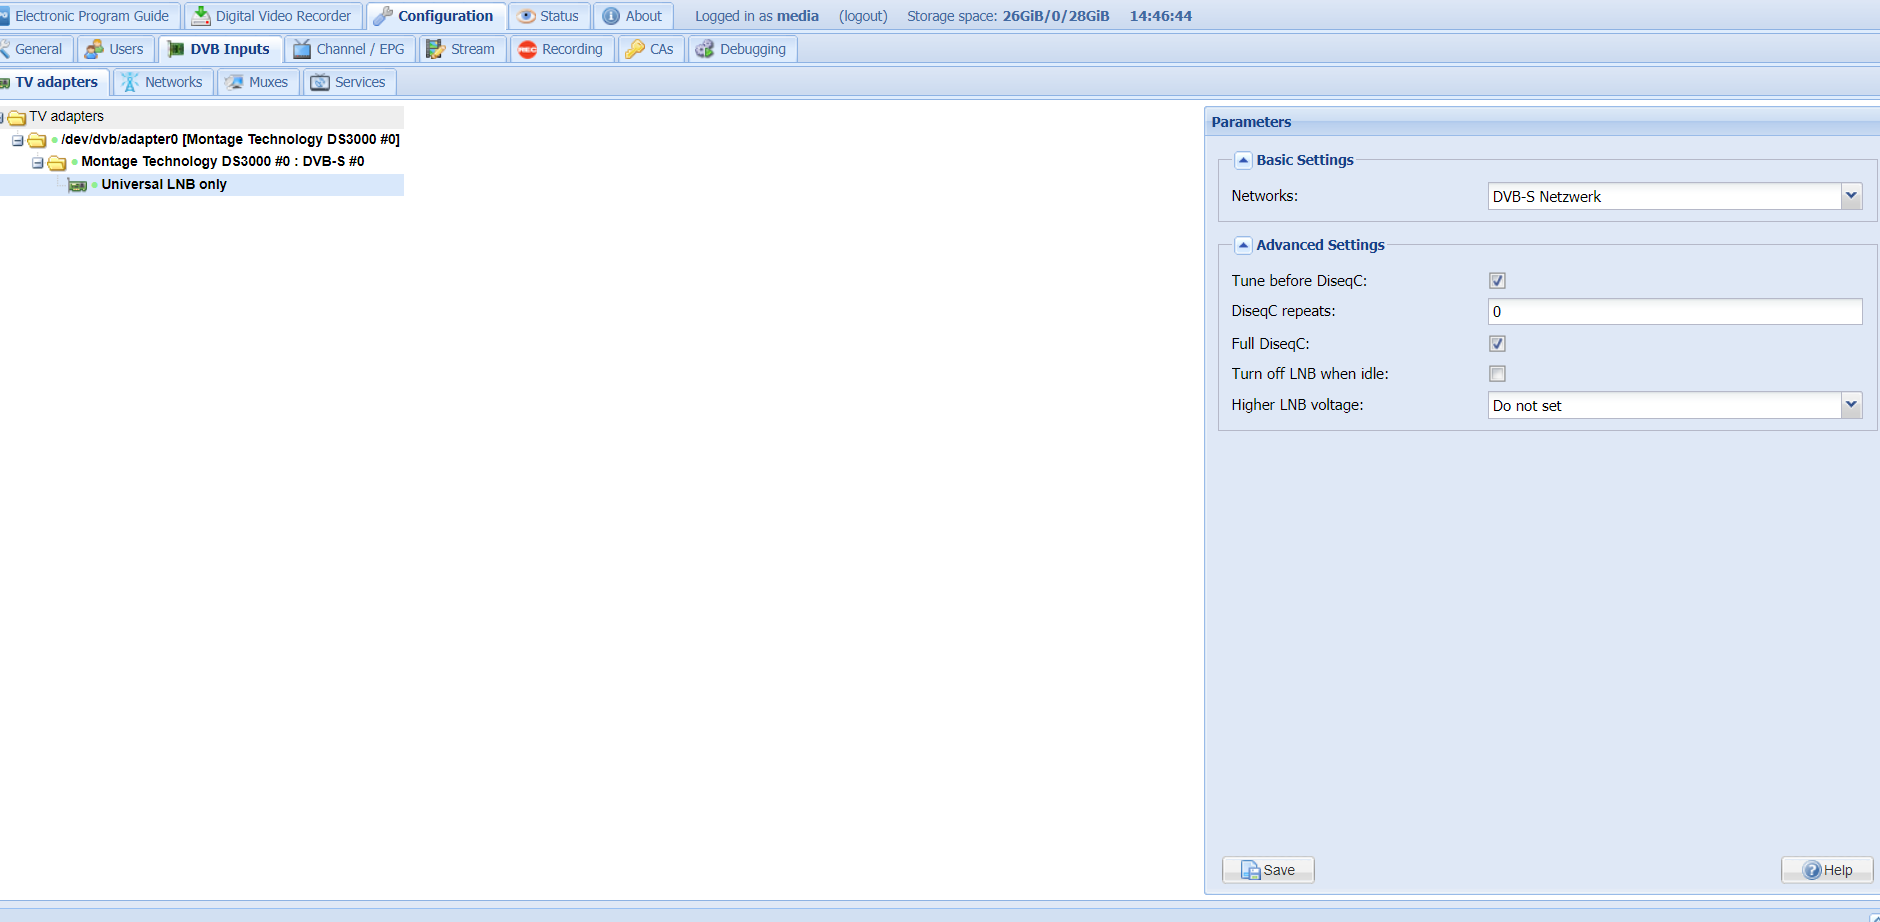
Task: Open the Networks dropdown arrow
Action: pos(1851,197)
